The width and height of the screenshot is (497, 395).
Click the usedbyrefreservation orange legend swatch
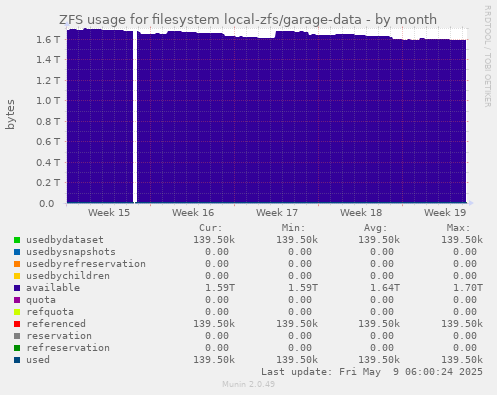tap(17, 264)
